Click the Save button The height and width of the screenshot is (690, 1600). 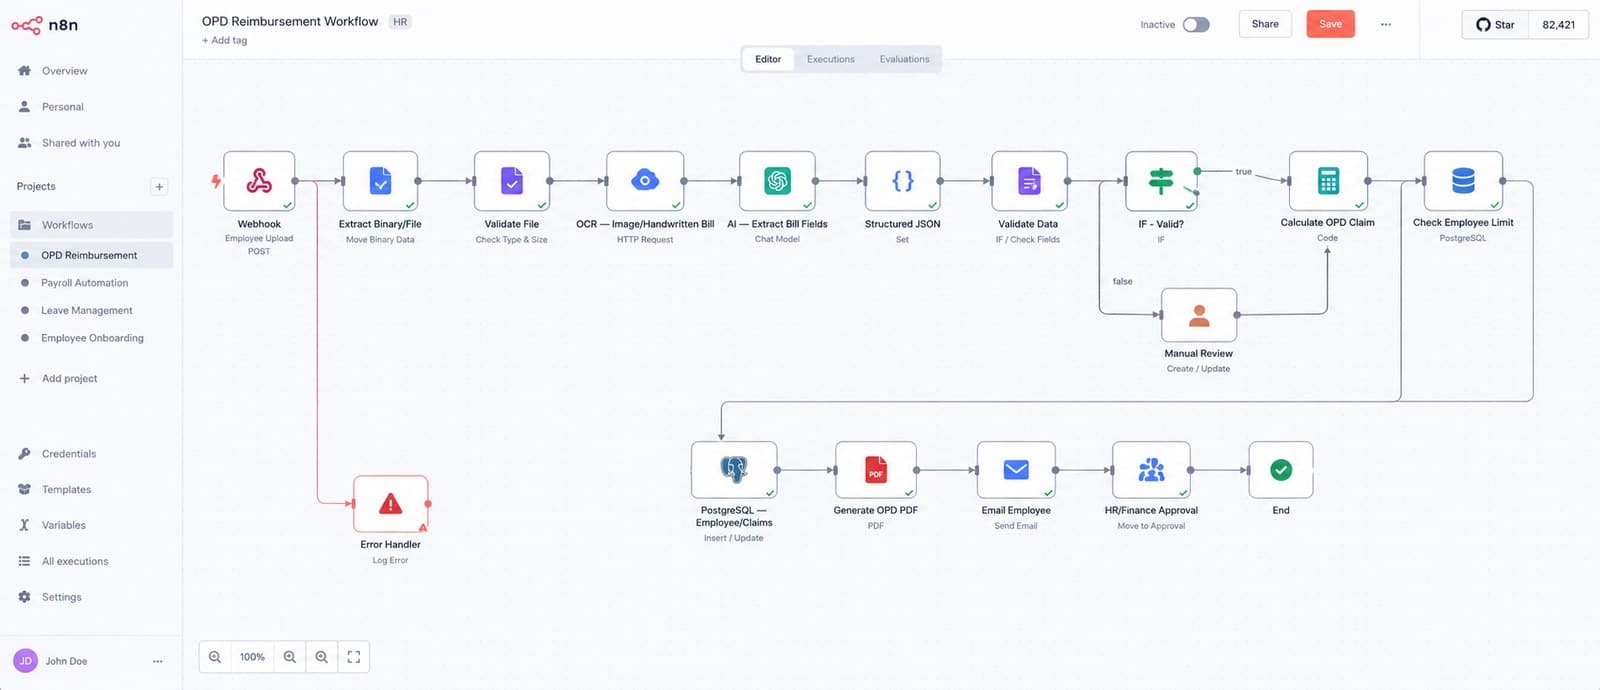coord(1330,24)
